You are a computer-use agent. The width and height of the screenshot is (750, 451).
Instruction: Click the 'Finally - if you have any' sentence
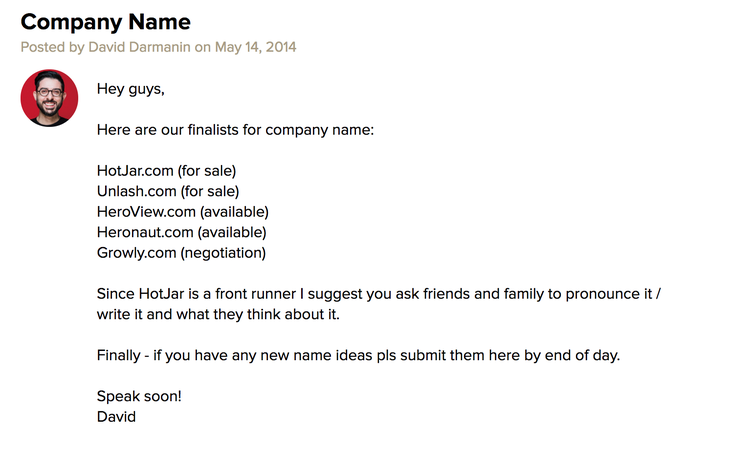click(x=358, y=355)
